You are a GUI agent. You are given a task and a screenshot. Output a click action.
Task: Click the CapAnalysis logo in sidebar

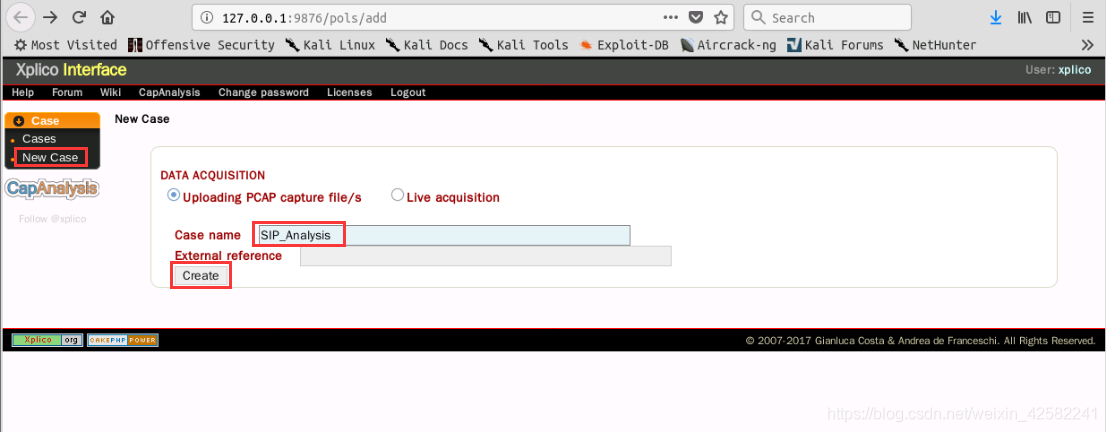[x=51, y=188]
